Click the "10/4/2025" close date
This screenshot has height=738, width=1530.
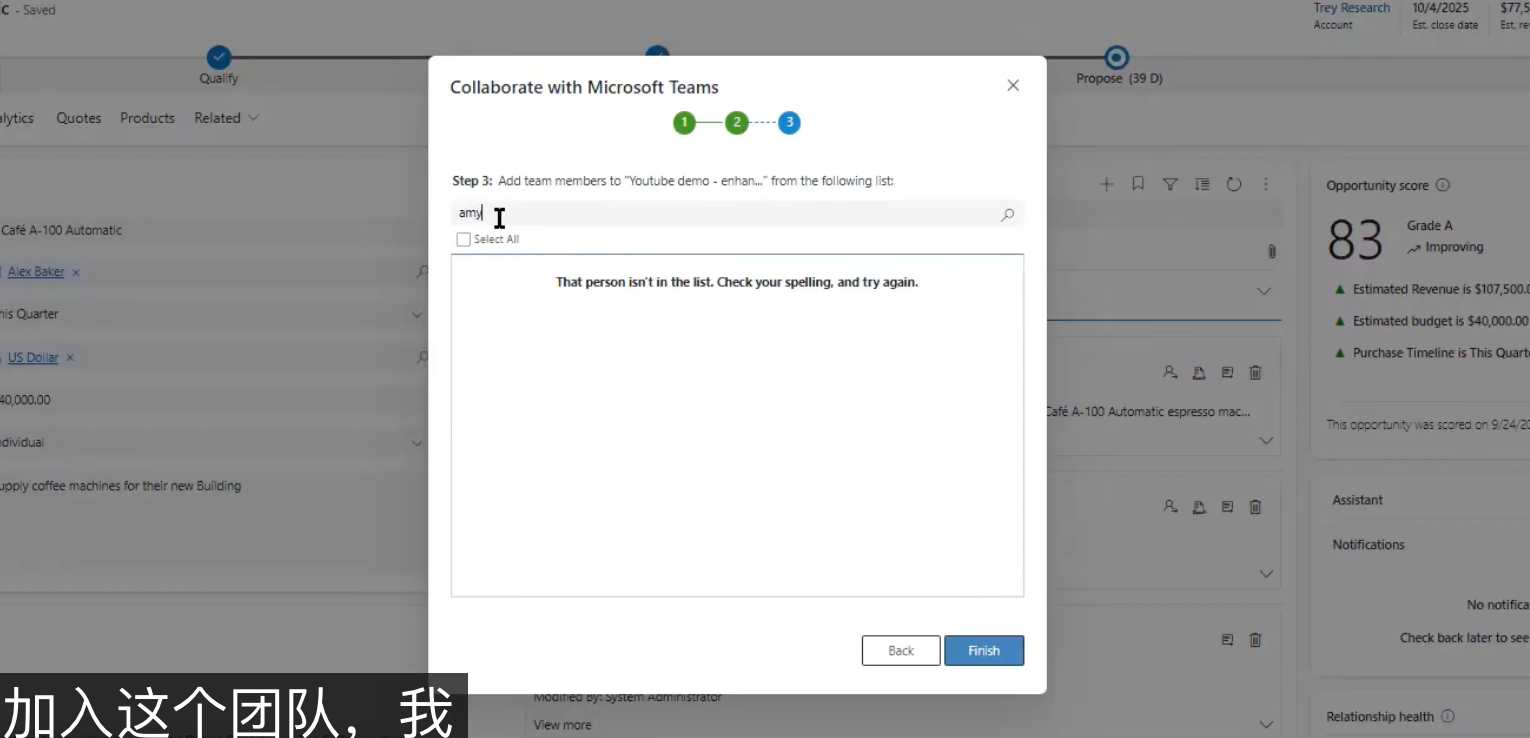1441,8
